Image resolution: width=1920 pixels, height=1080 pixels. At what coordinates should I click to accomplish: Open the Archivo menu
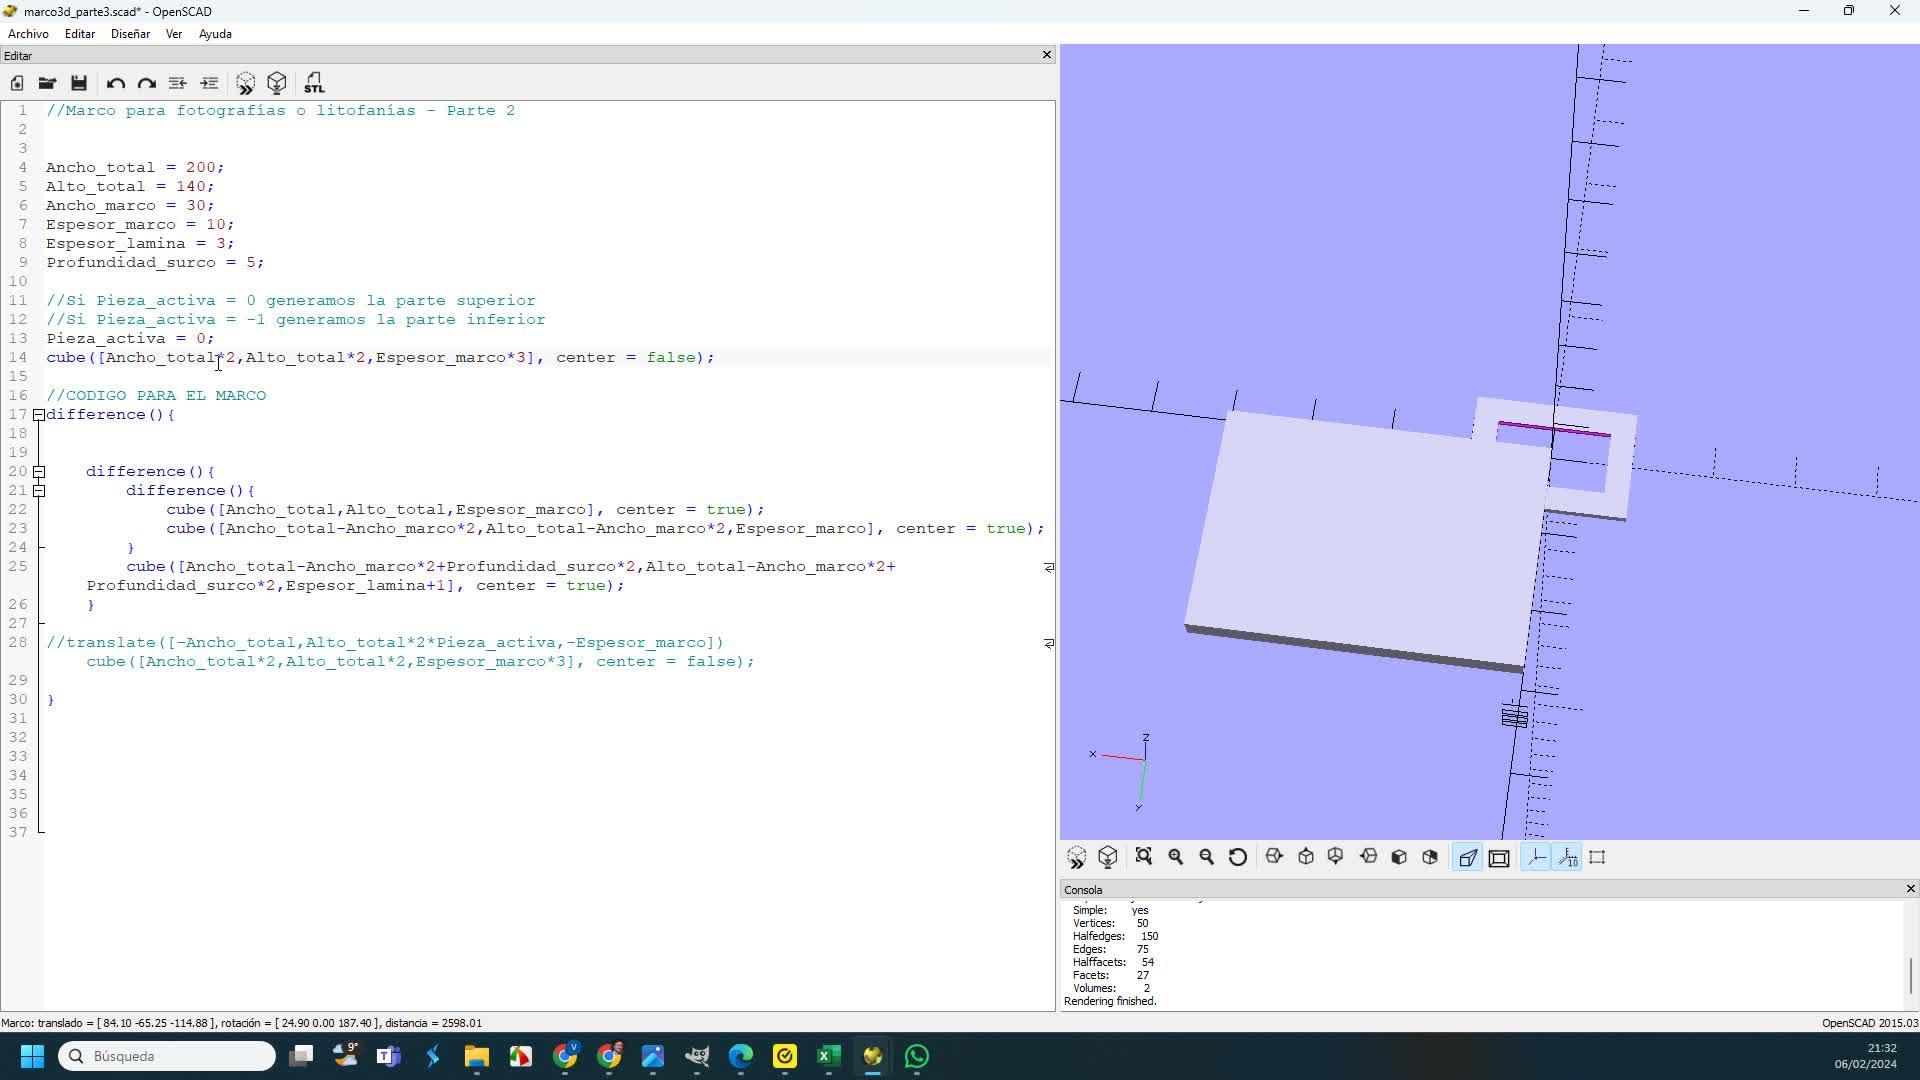[x=28, y=33]
